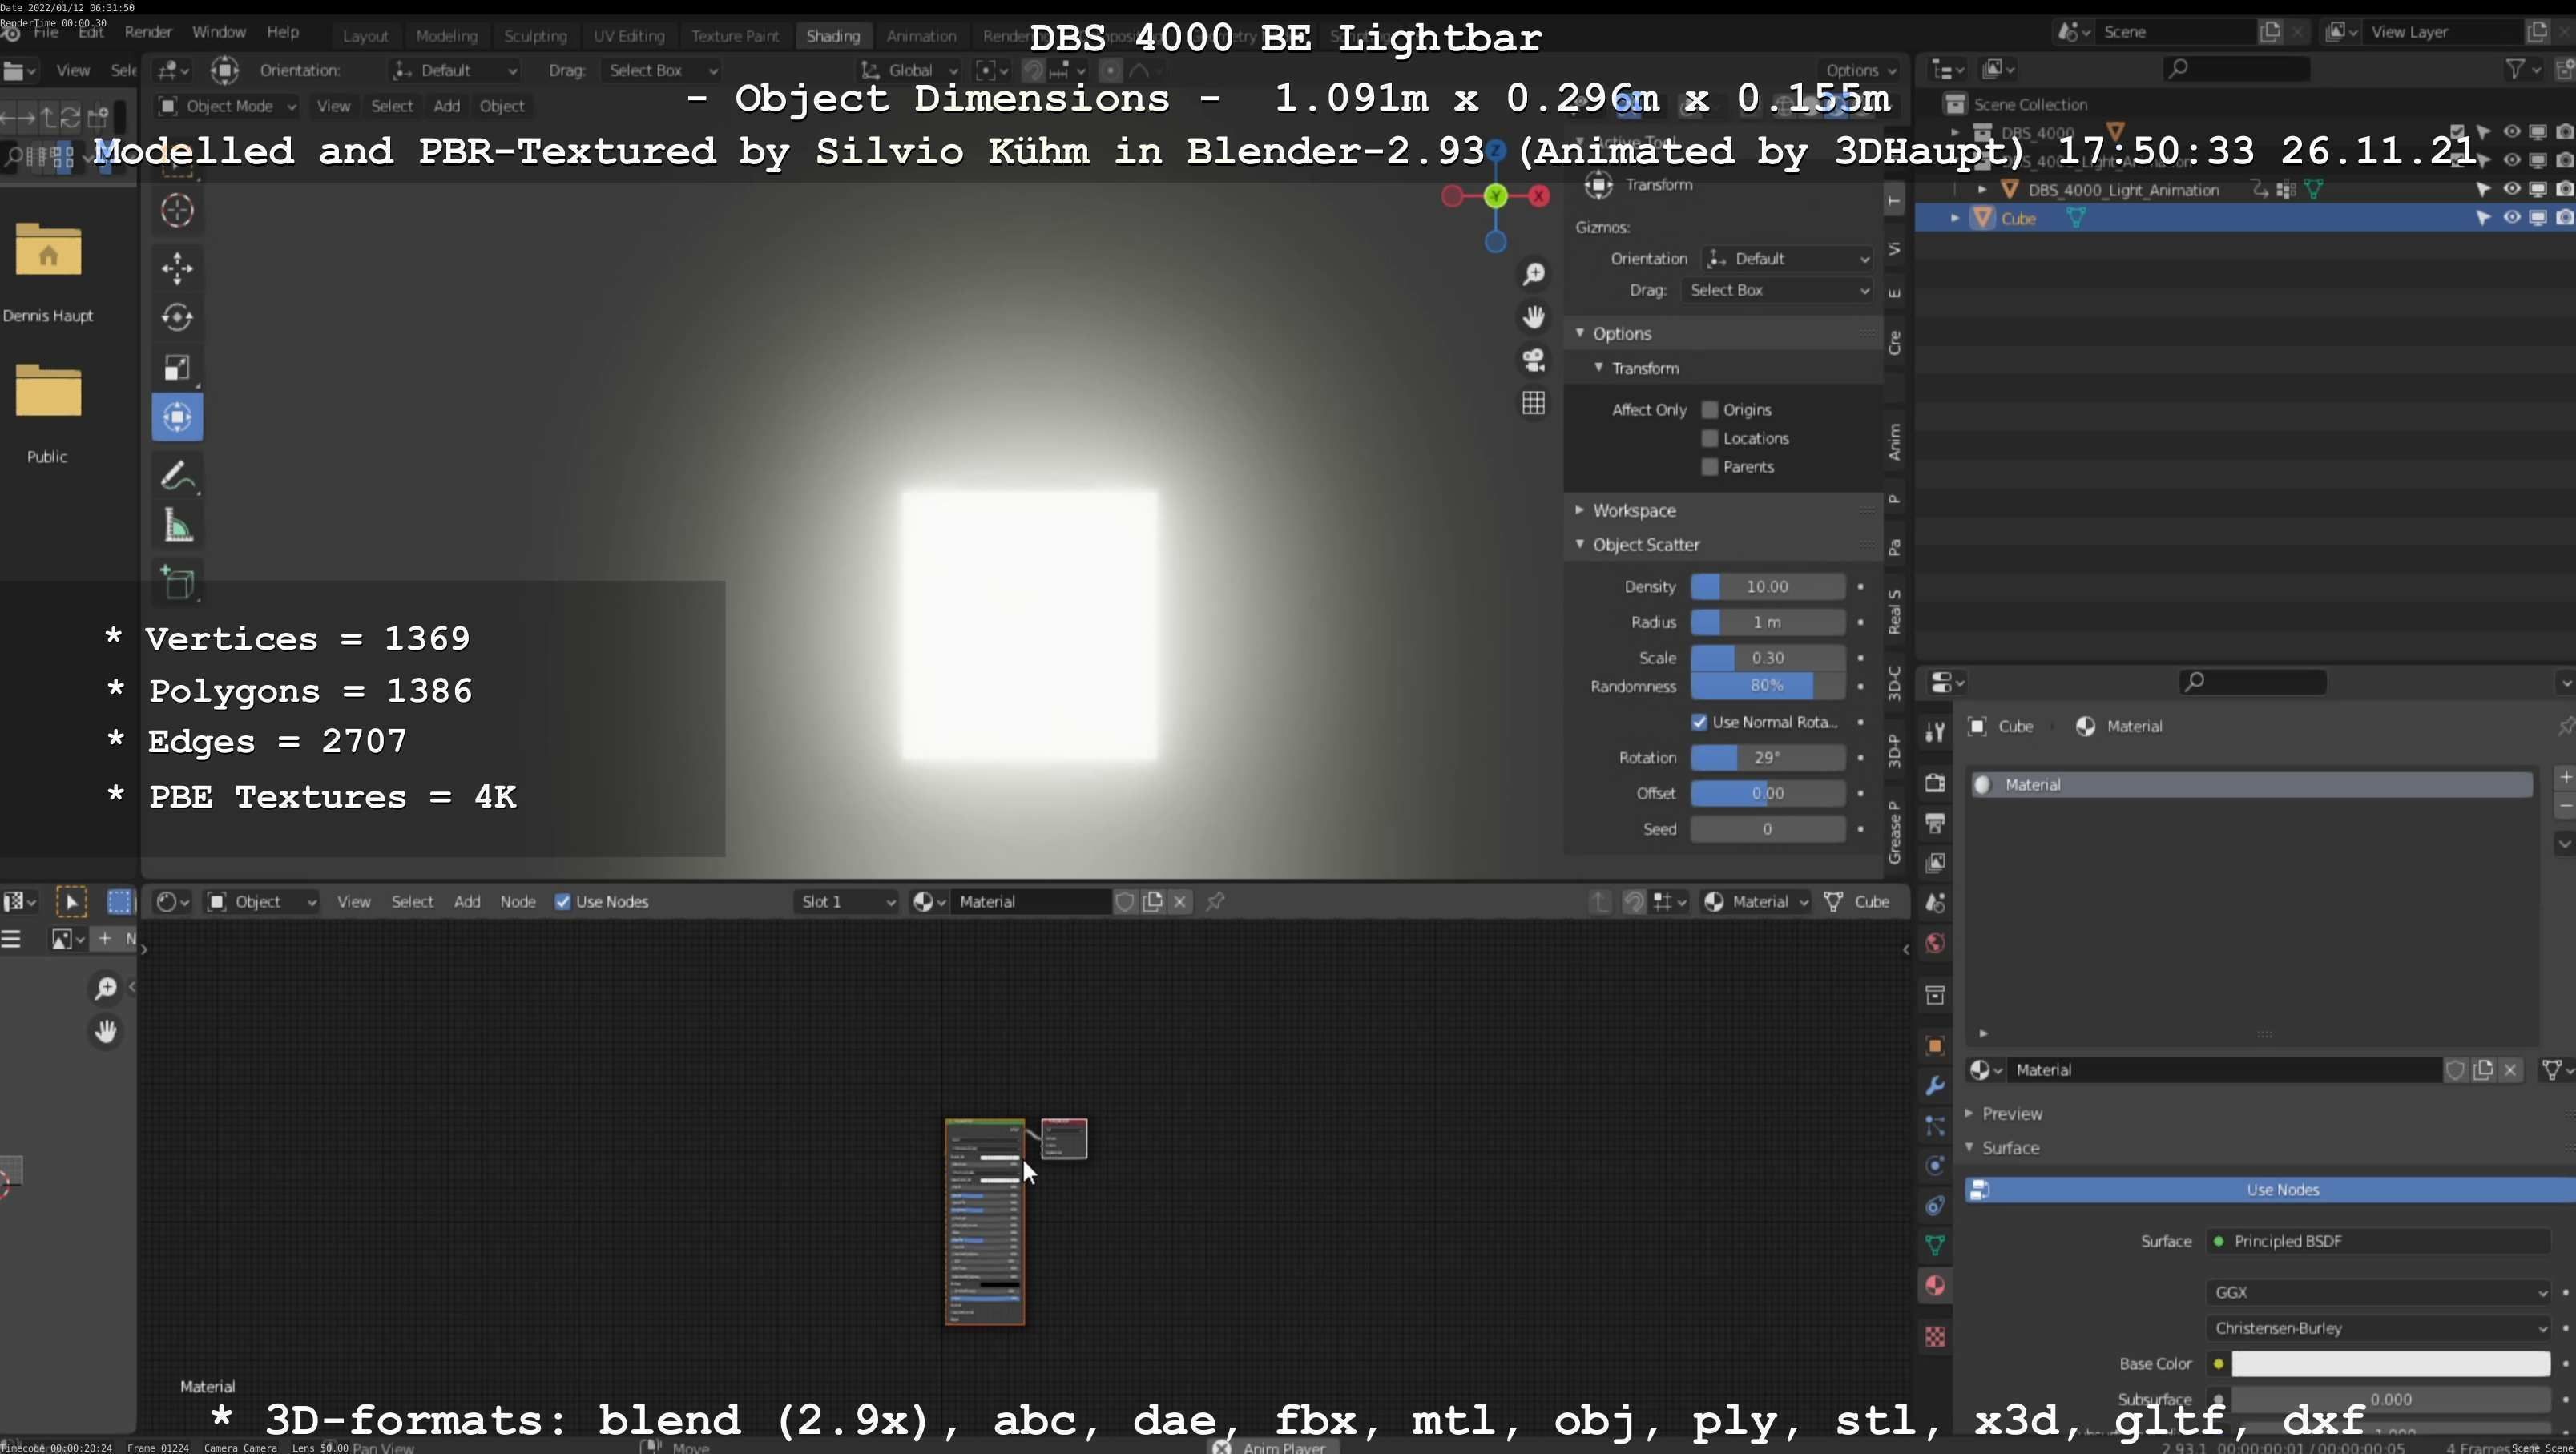Screen dimensions: 2576x1454
Task: Open the Texture properties checker icon
Action: 1935,1336
